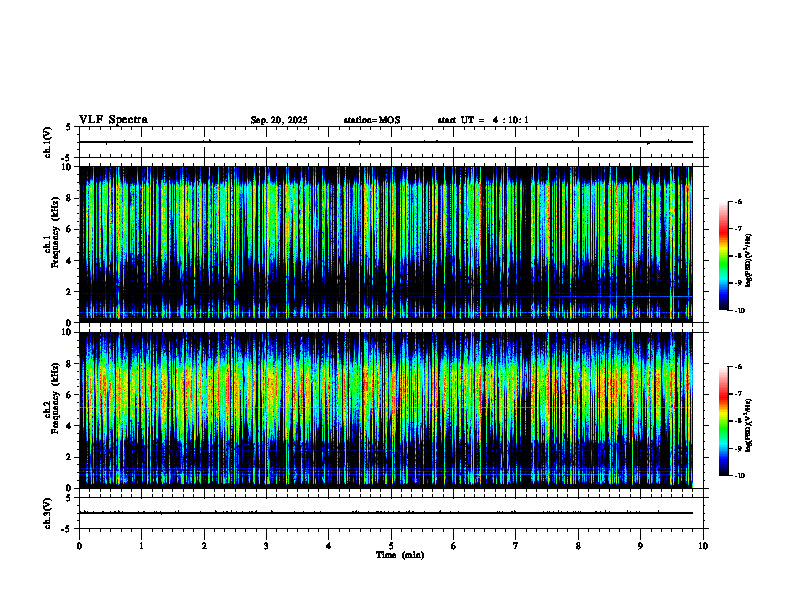Click time axis tick label '1'

[141, 546]
